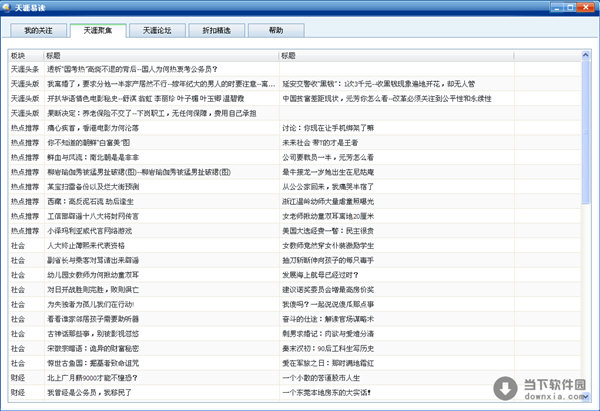The width and height of the screenshot is (600, 411).
Task: Open post 小泽玛利亚或代言网络游戏
Action: point(90,231)
